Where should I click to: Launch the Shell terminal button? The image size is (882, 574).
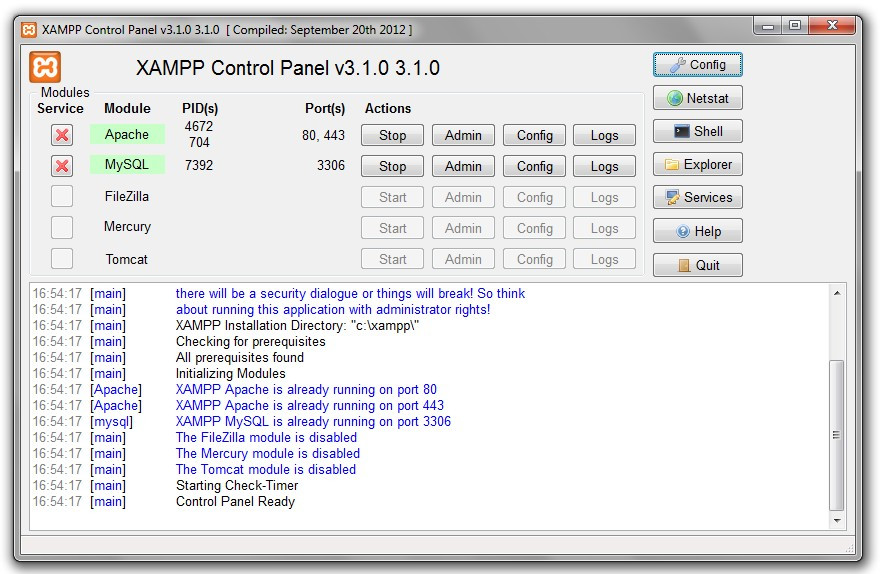(x=698, y=131)
